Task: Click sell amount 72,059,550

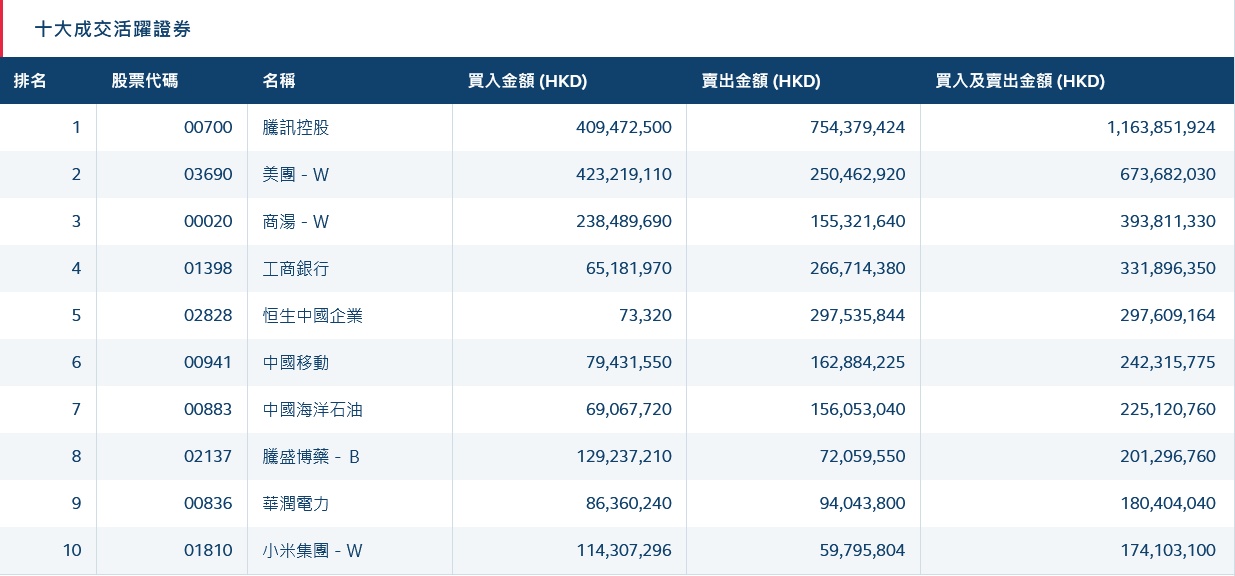Action: click(x=863, y=456)
